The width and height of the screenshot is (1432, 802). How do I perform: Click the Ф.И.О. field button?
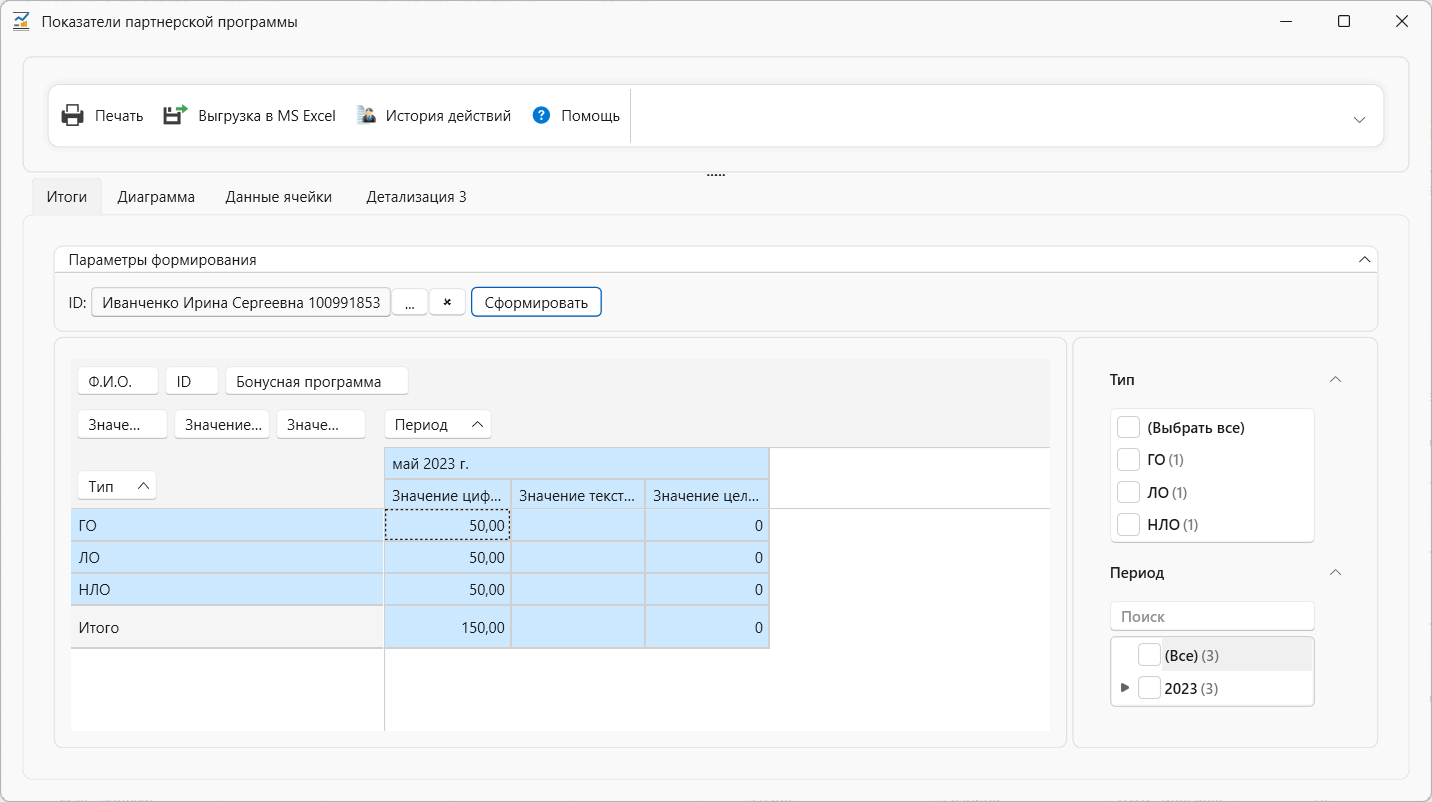point(118,381)
